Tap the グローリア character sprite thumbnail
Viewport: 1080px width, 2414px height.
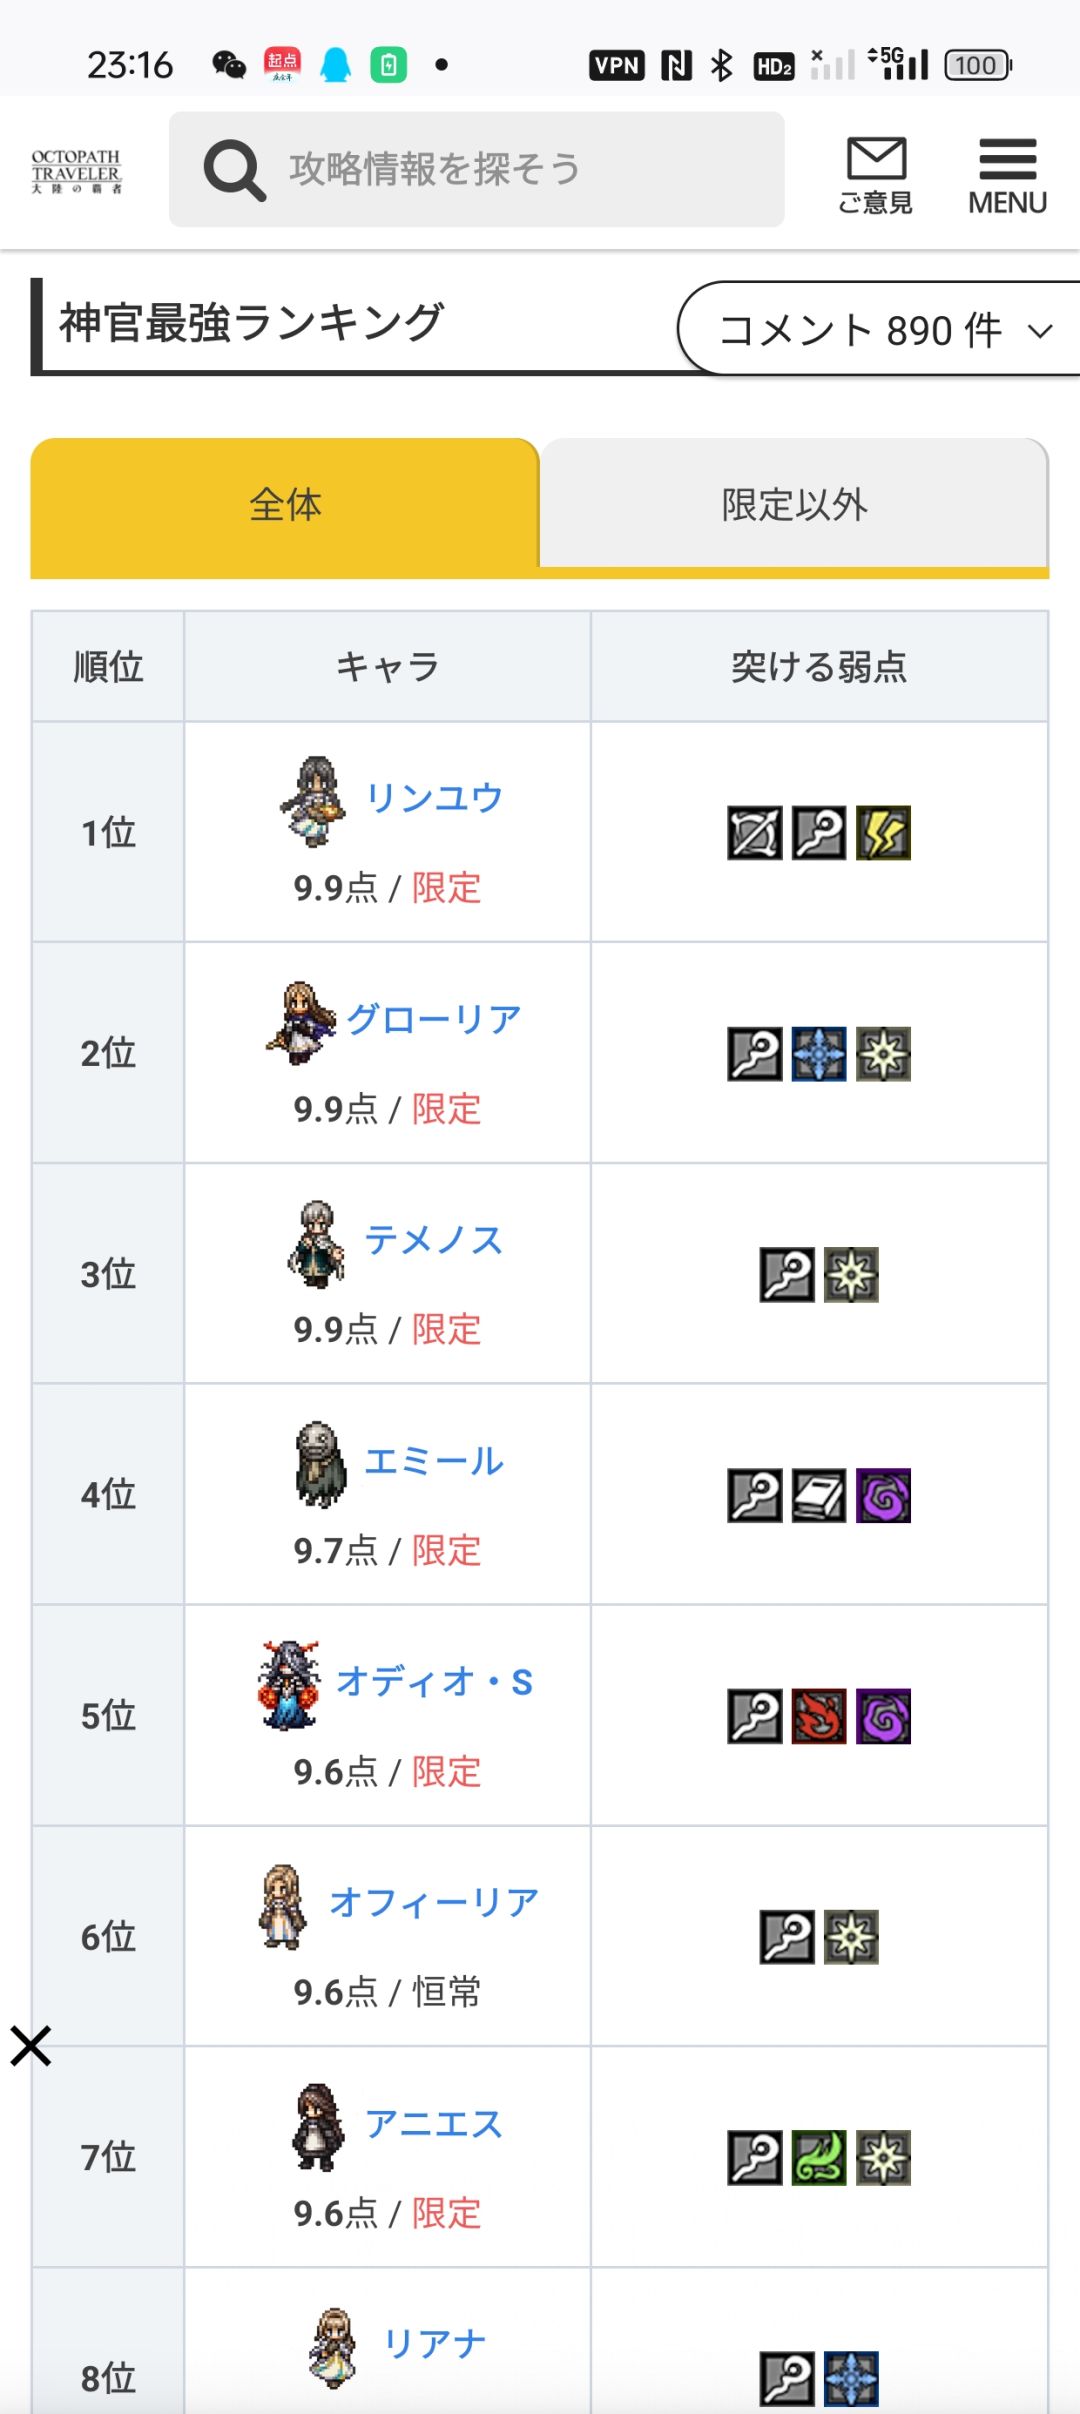pyautogui.click(x=301, y=1022)
